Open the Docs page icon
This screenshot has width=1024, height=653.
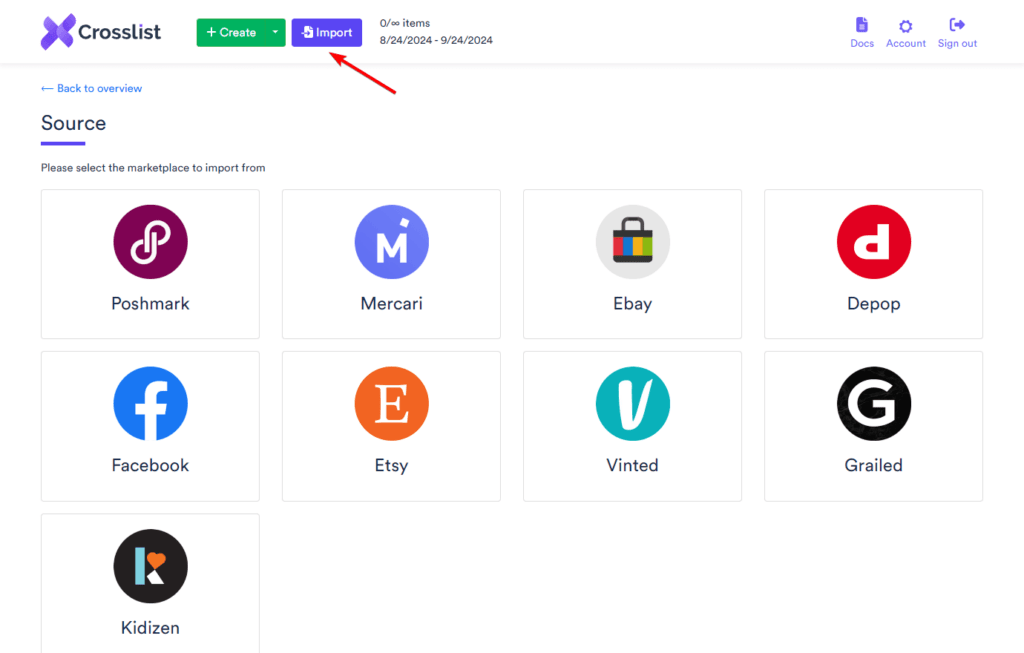coord(861,25)
